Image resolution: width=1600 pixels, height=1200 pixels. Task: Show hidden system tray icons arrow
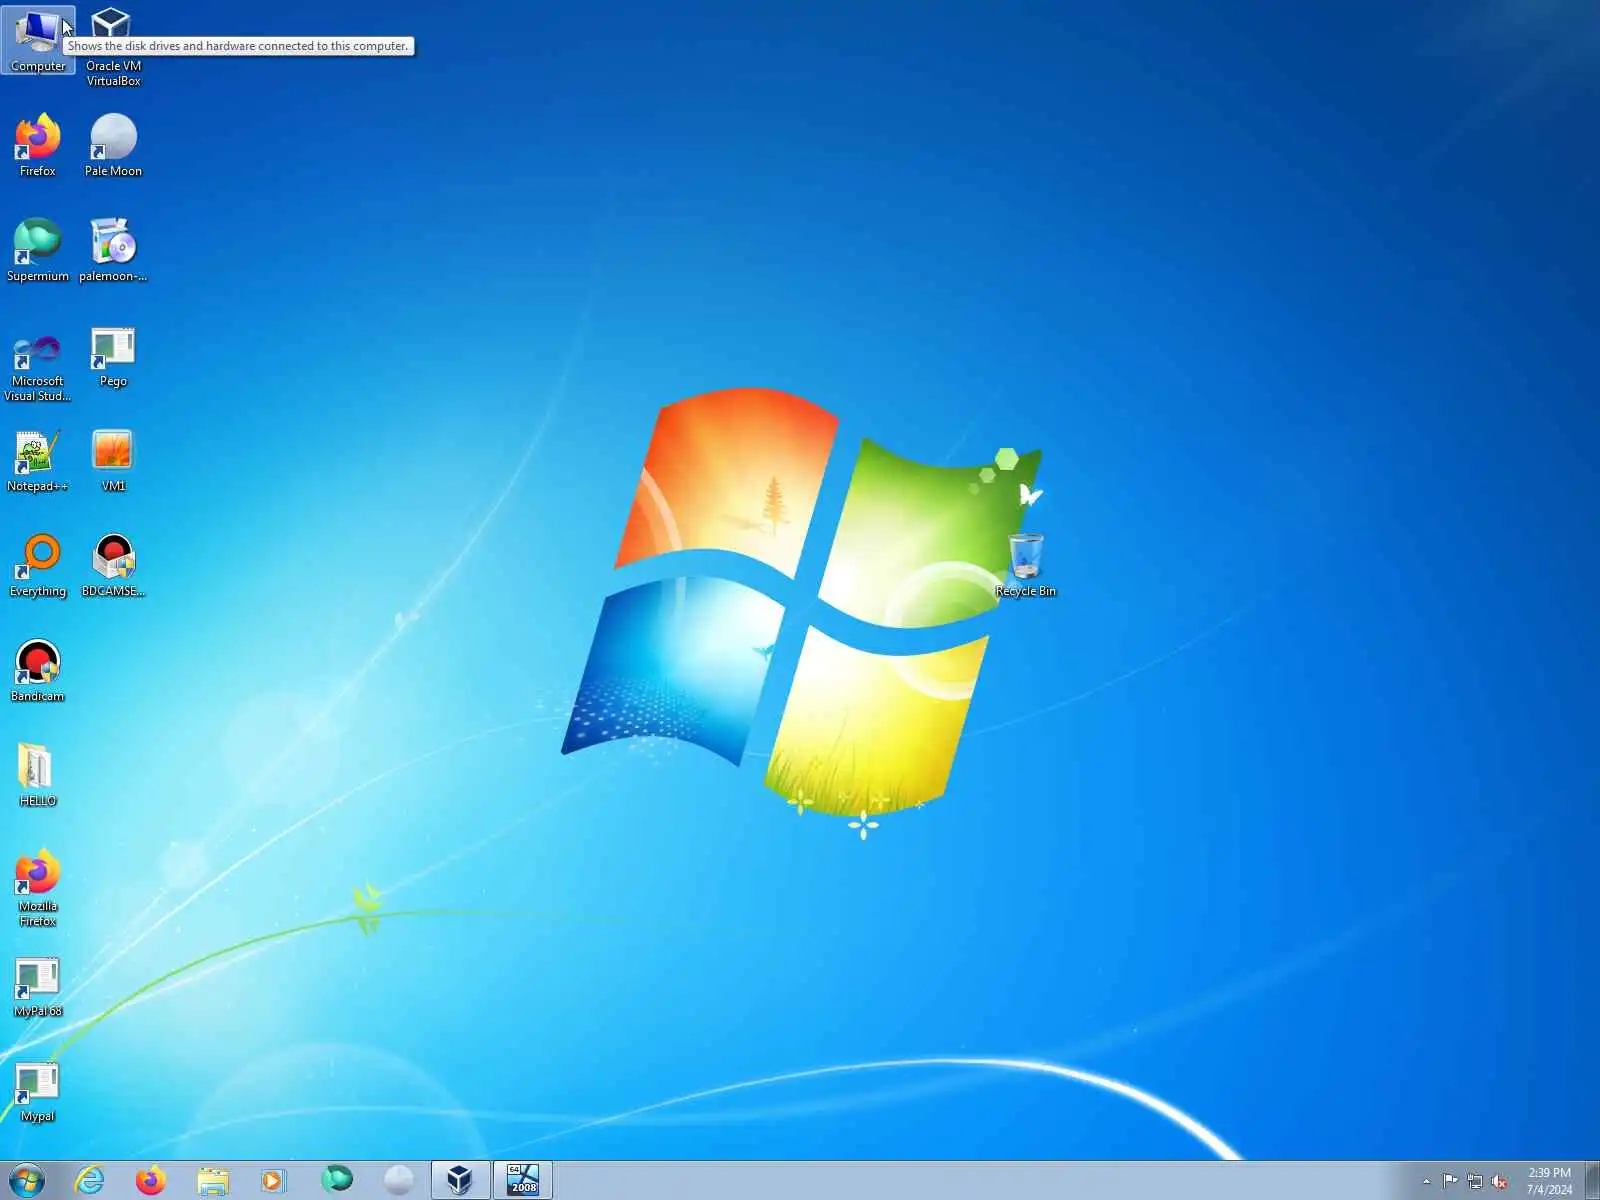(1426, 1181)
